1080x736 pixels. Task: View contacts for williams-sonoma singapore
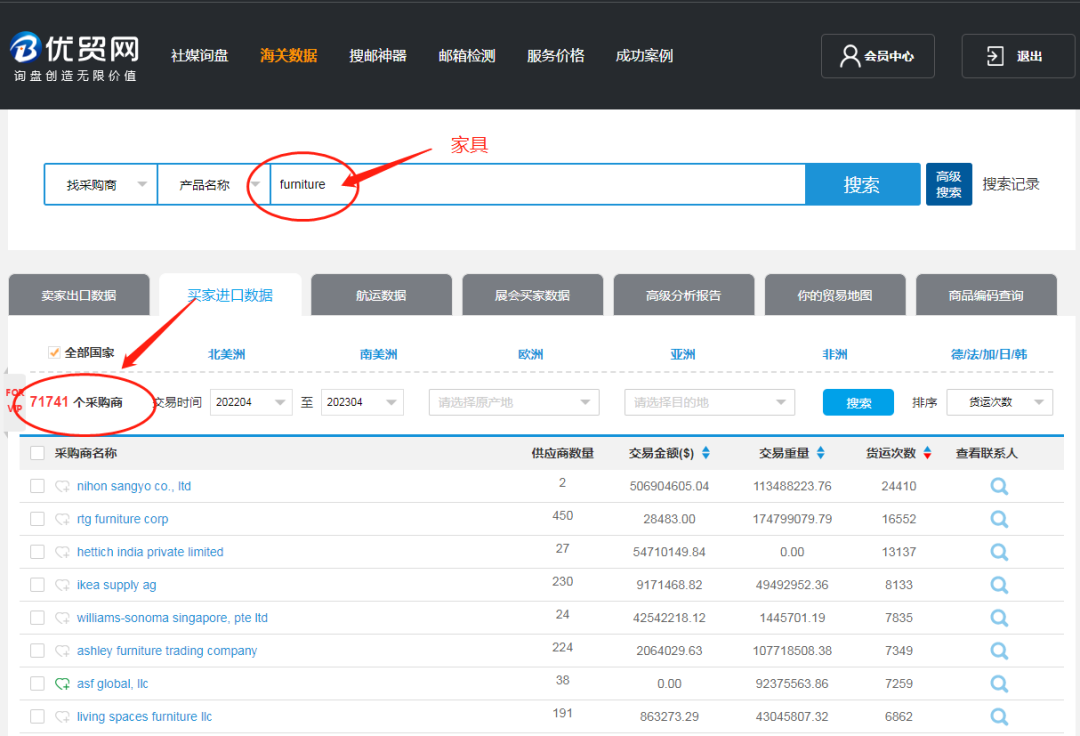click(999, 618)
